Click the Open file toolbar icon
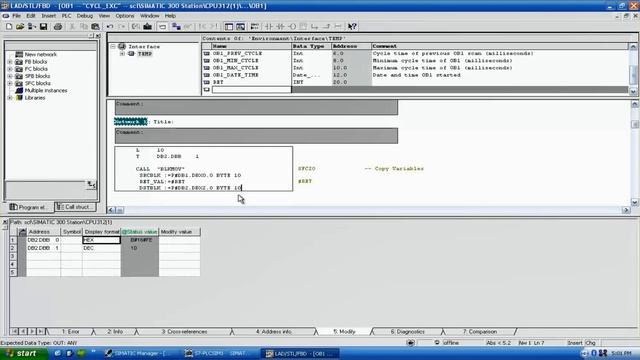Screen dimensions: 640x360 (20, 27)
